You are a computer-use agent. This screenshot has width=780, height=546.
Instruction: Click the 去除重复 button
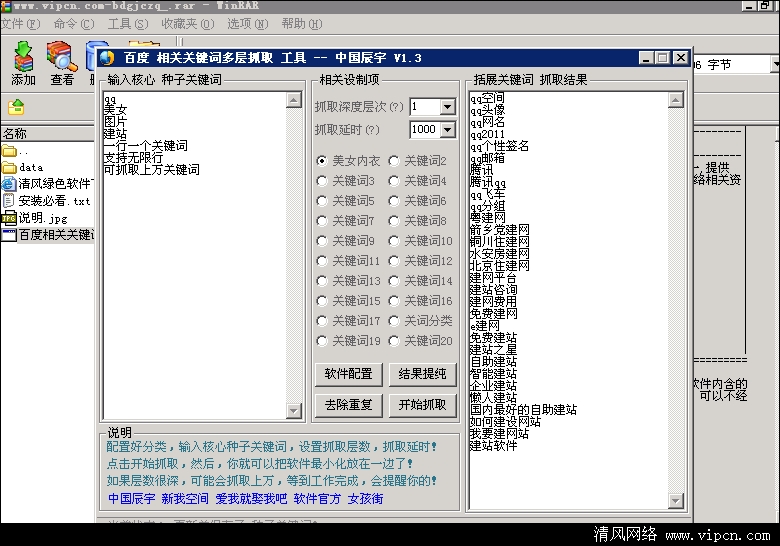point(349,405)
